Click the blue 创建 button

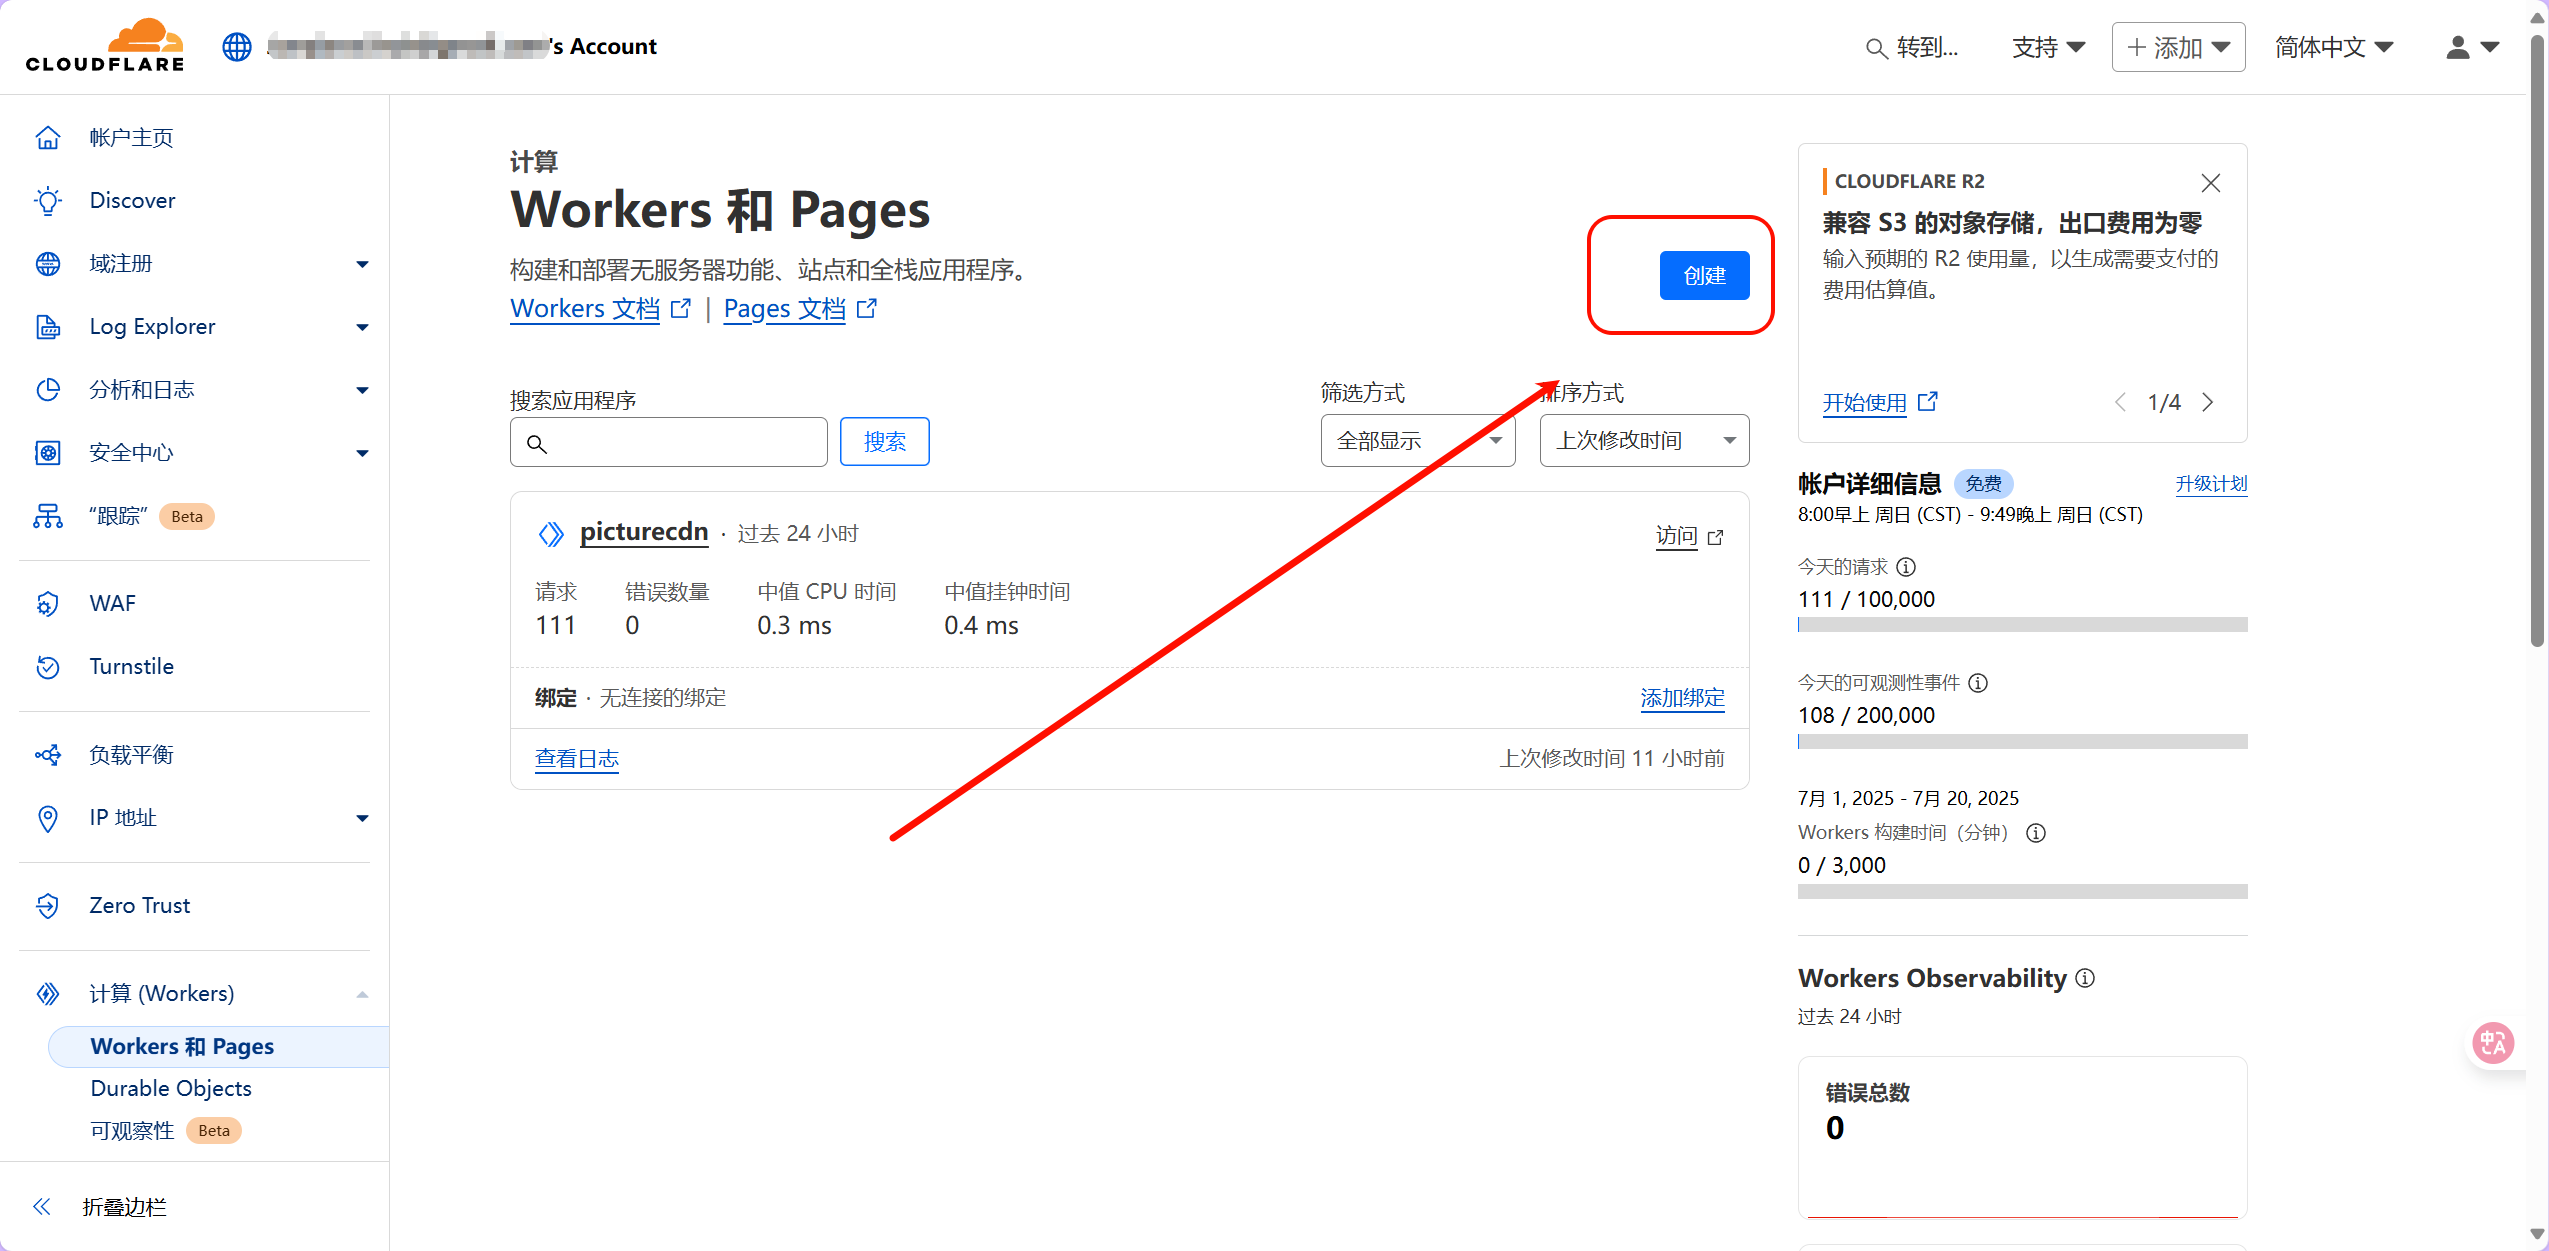click(1704, 275)
